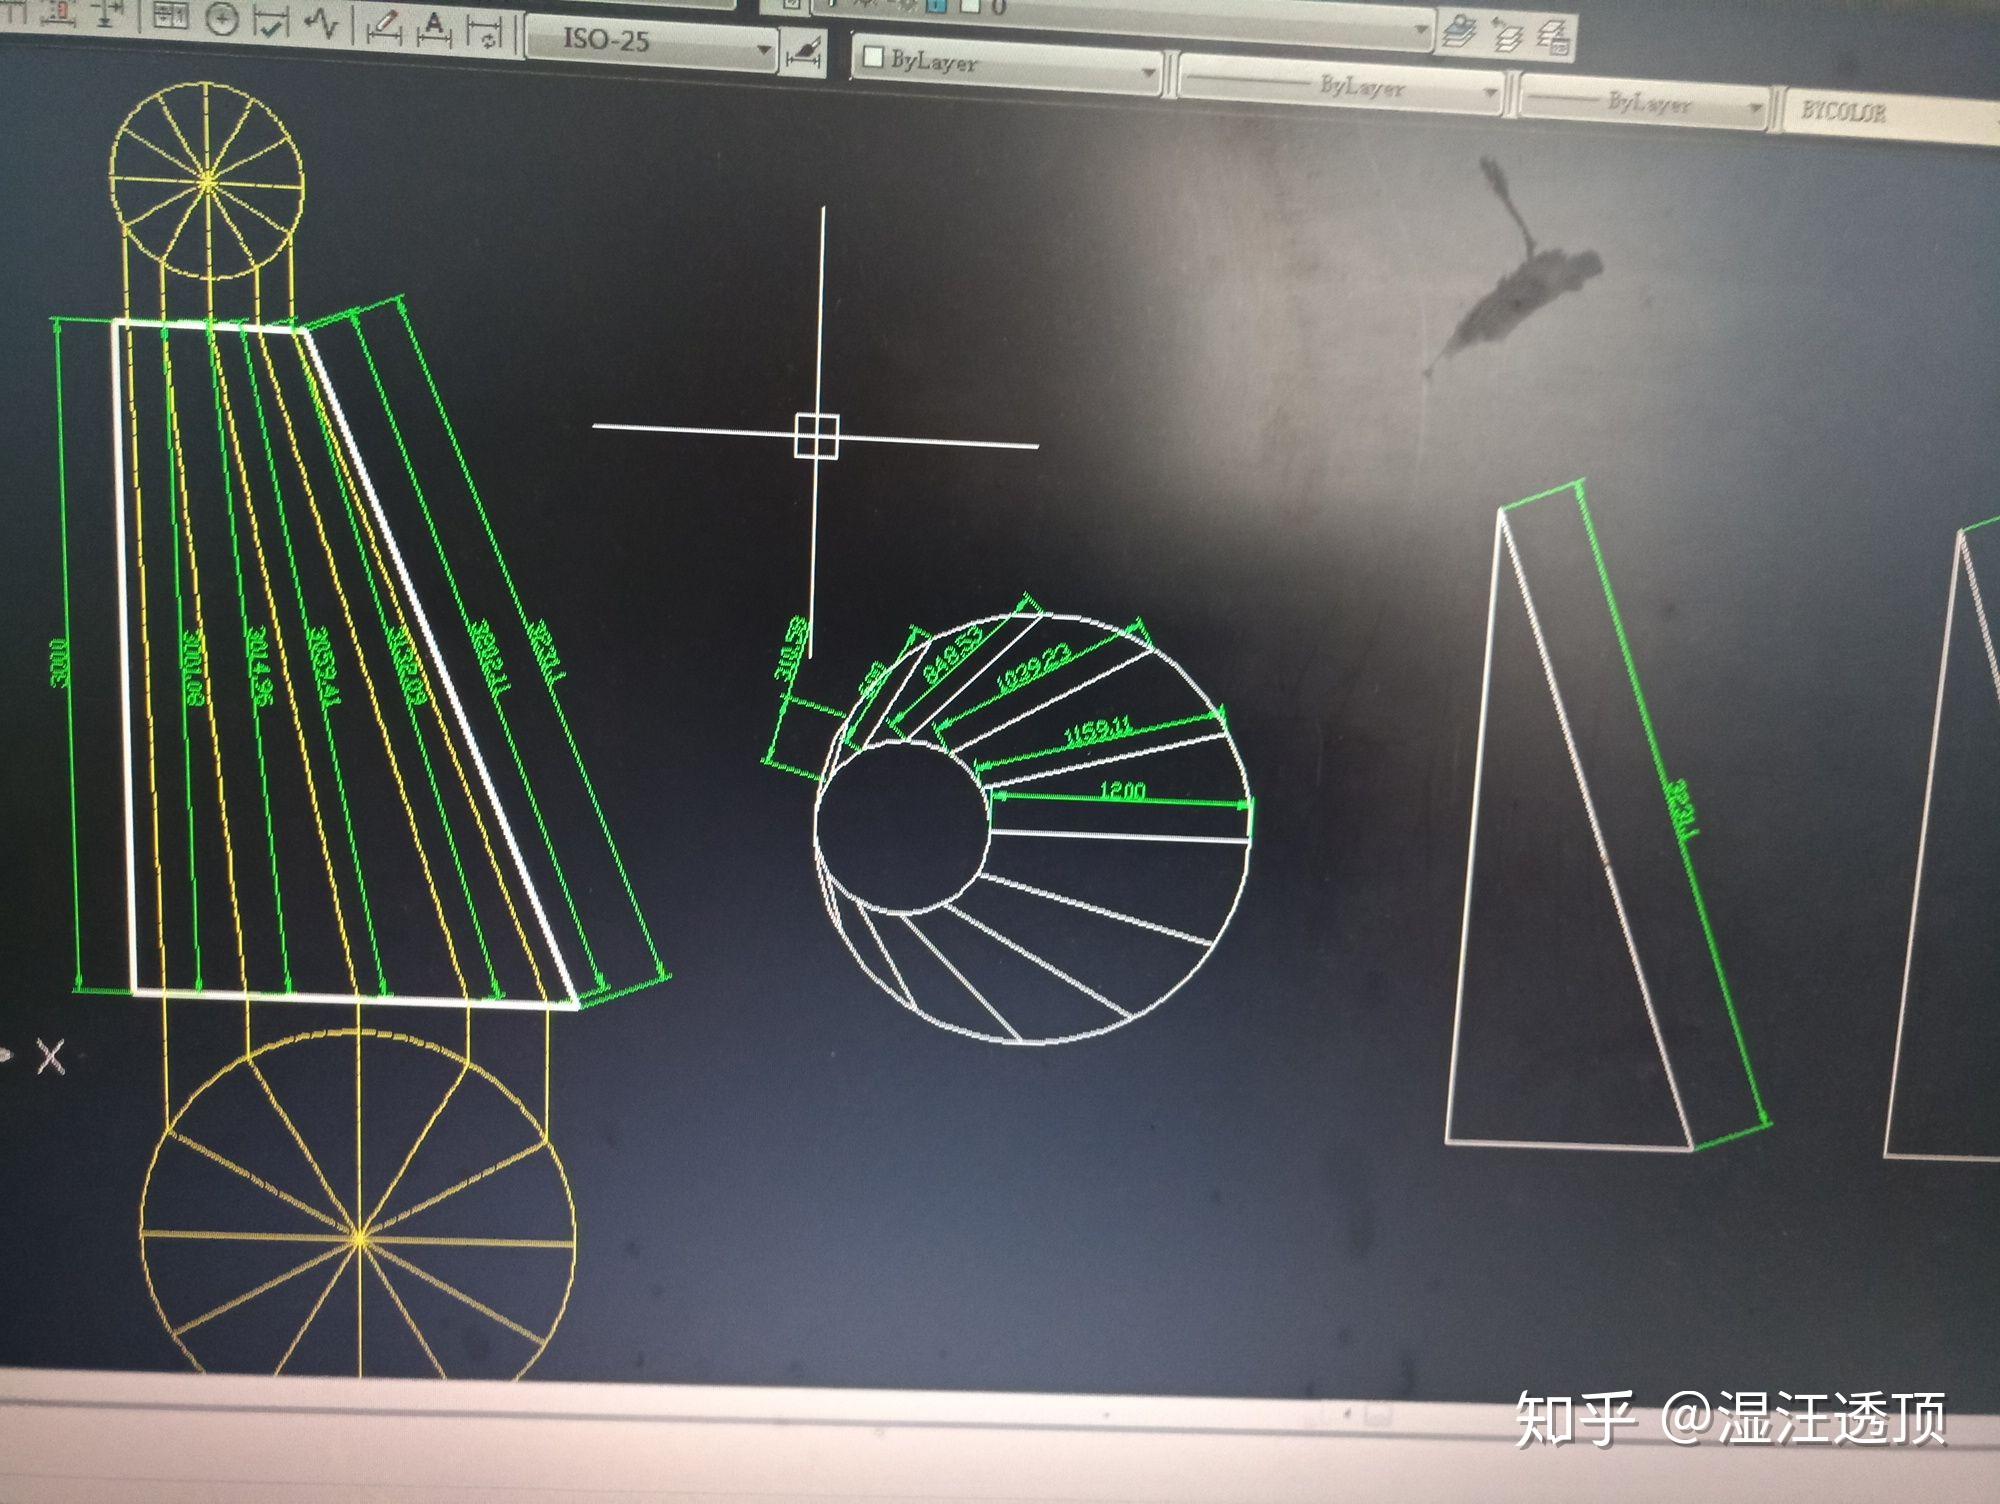
Task: Click the small inner circle in the drawing
Action: pyautogui.click(x=902, y=825)
